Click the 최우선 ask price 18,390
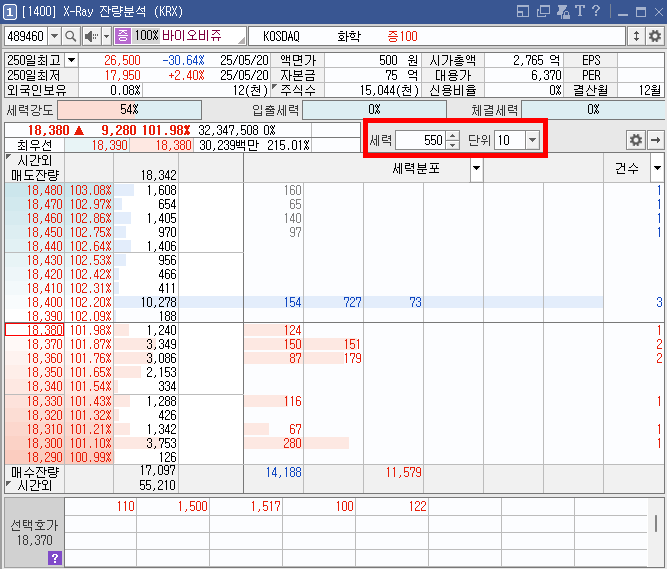The image size is (667, 569). click(x=97, y=145)
